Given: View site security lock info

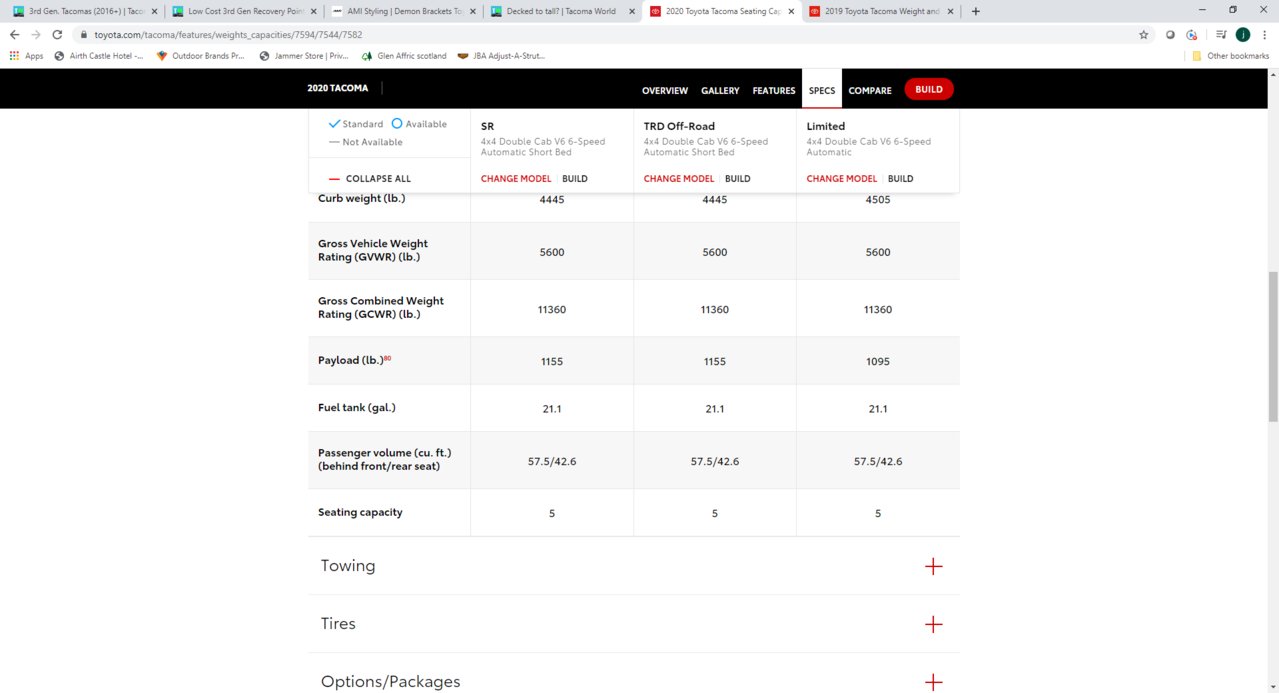Looking at the screenshot, I should (x=84, y=34).
